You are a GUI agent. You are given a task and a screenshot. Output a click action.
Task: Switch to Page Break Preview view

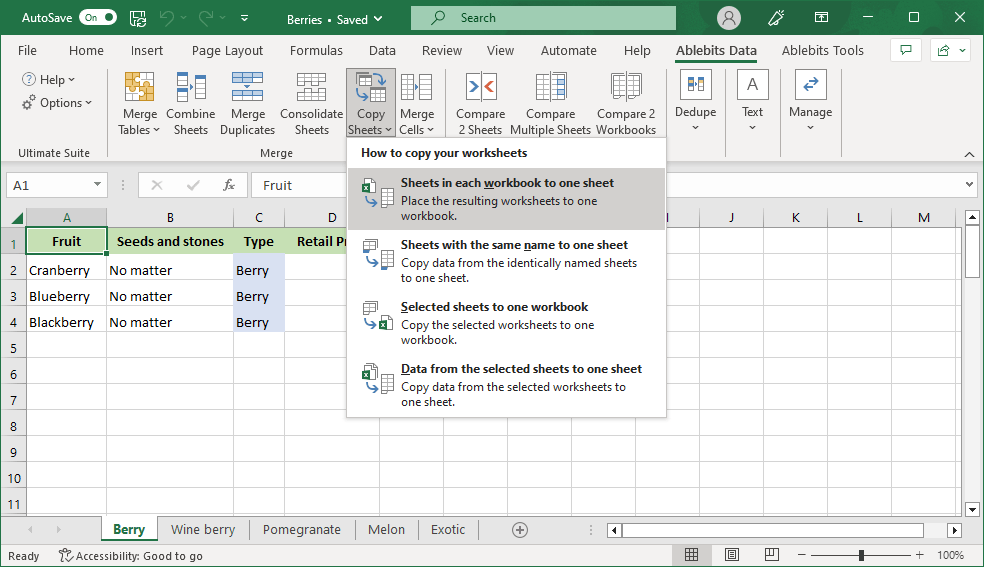(773, 555)
